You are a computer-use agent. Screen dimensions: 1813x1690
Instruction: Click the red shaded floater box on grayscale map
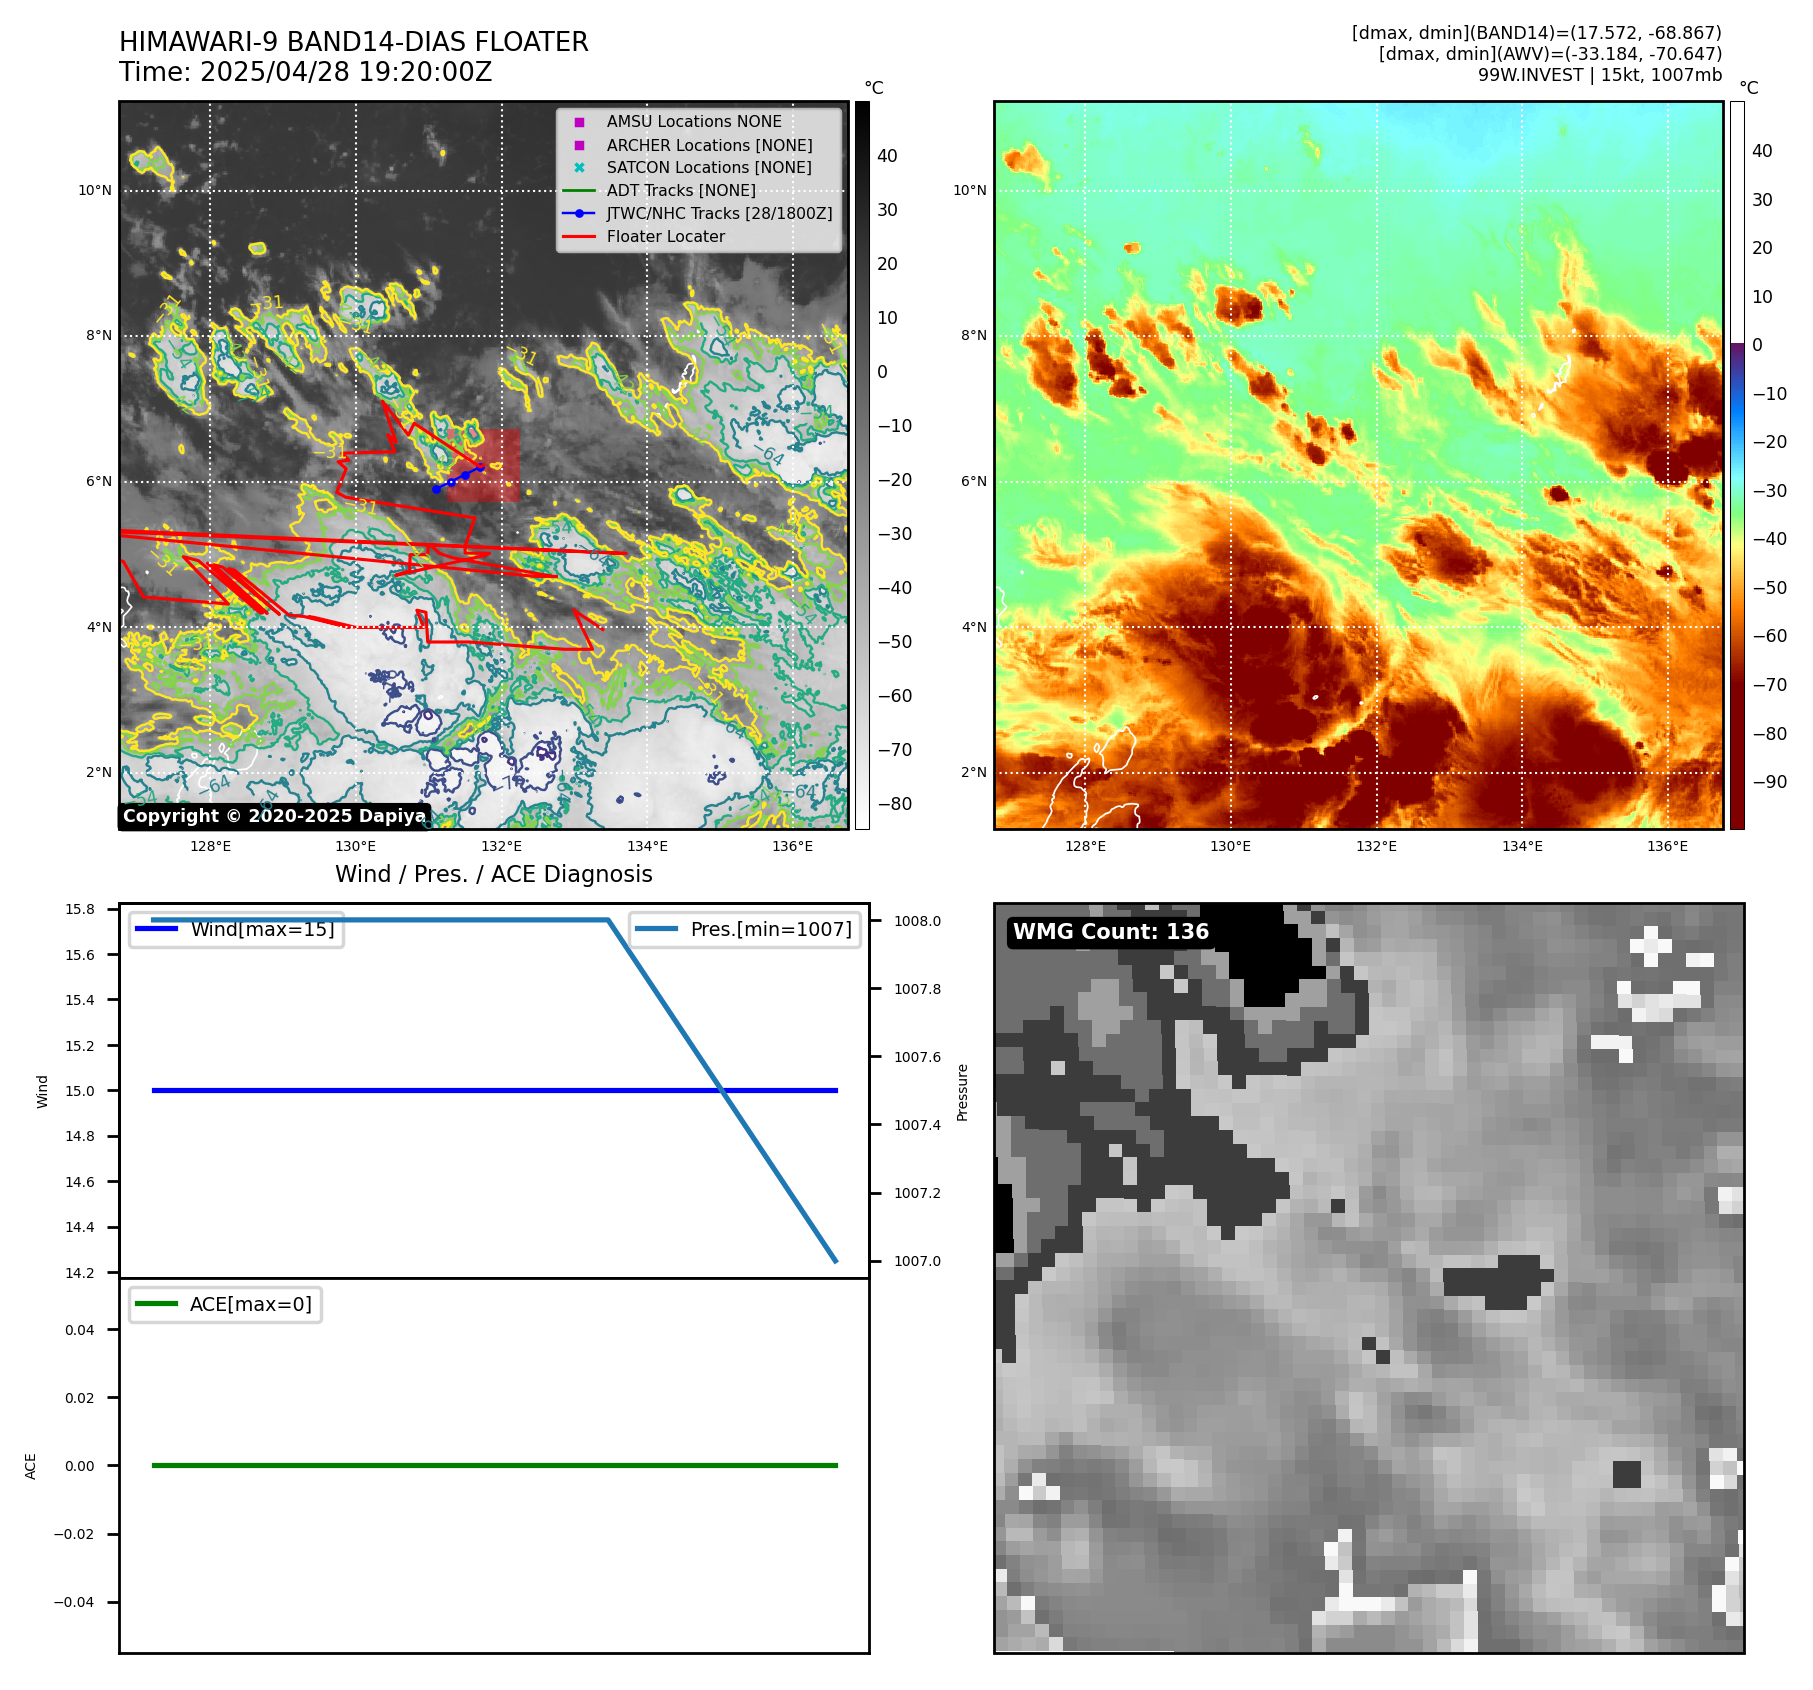[x=486, y=466]
